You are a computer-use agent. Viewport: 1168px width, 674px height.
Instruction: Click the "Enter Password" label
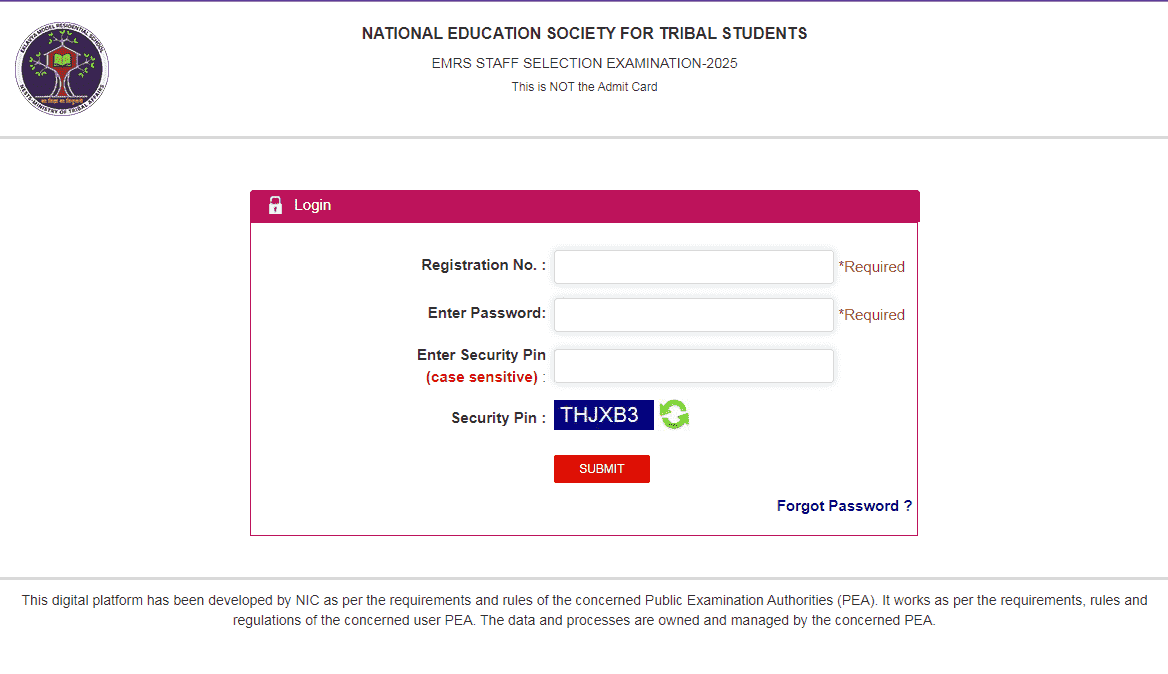[486, 313]
